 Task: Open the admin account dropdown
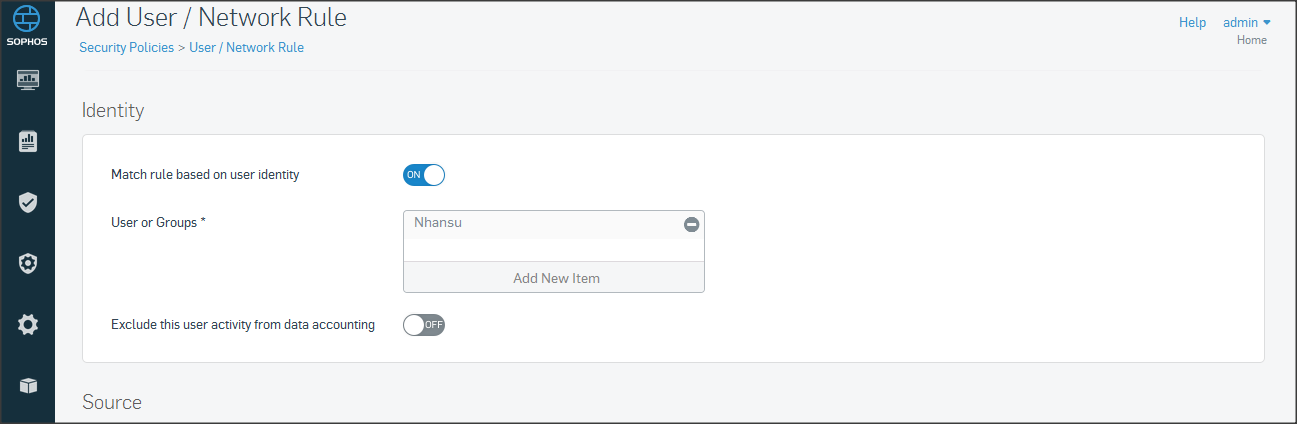click(1246, 22)
